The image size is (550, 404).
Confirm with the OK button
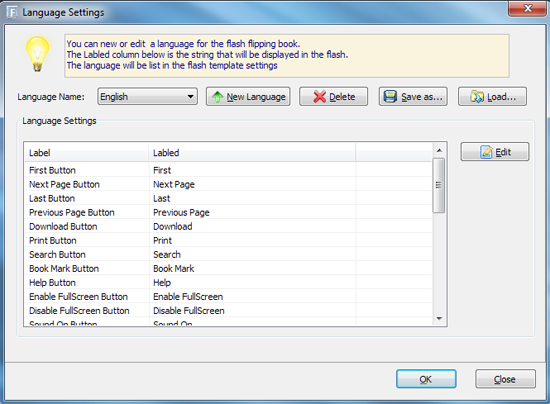pyautogui.click(x=426, y=379)
